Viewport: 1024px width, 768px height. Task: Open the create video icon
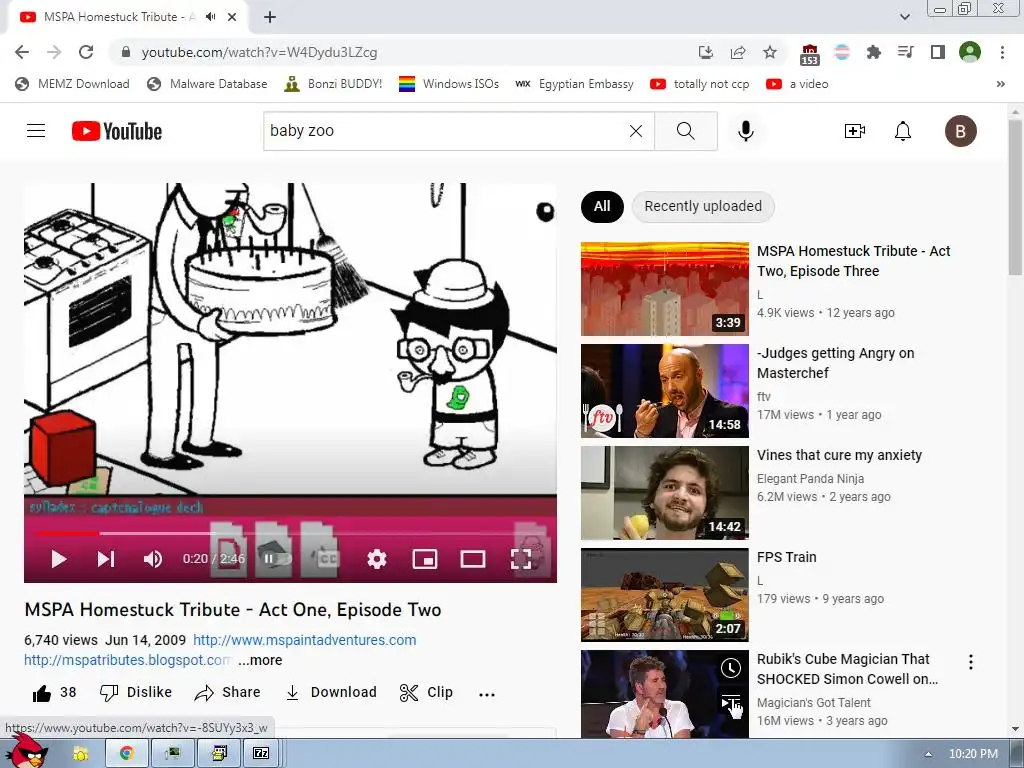pyautogui.click(x=855, y=131)
